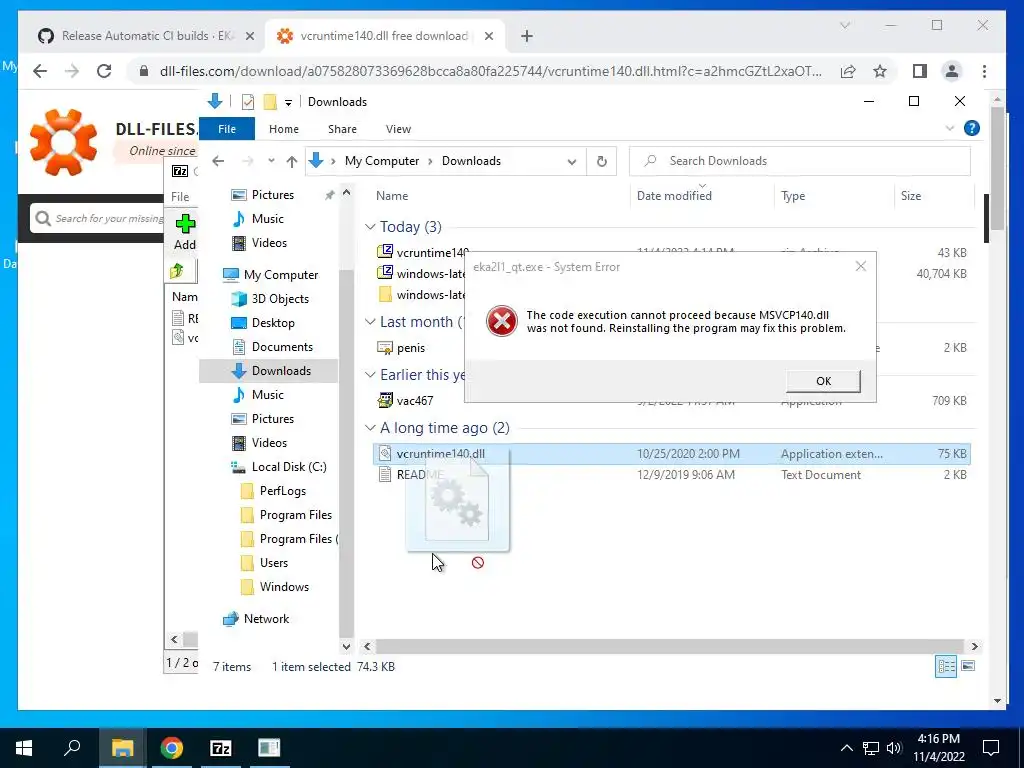Select the vac467 application file
Image resolution: width=1024 pixels, height=768 pixels.
tap(415, 400)
